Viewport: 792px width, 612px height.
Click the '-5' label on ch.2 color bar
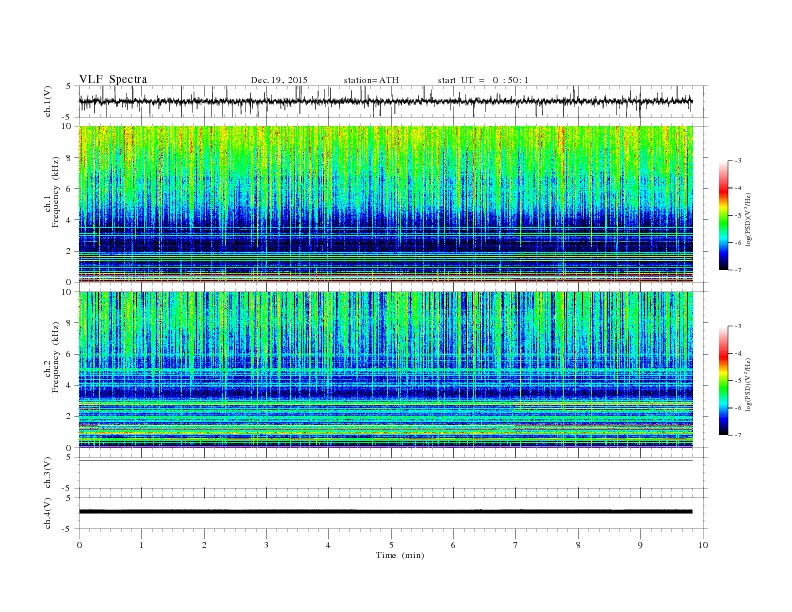(x=737, y=380)
